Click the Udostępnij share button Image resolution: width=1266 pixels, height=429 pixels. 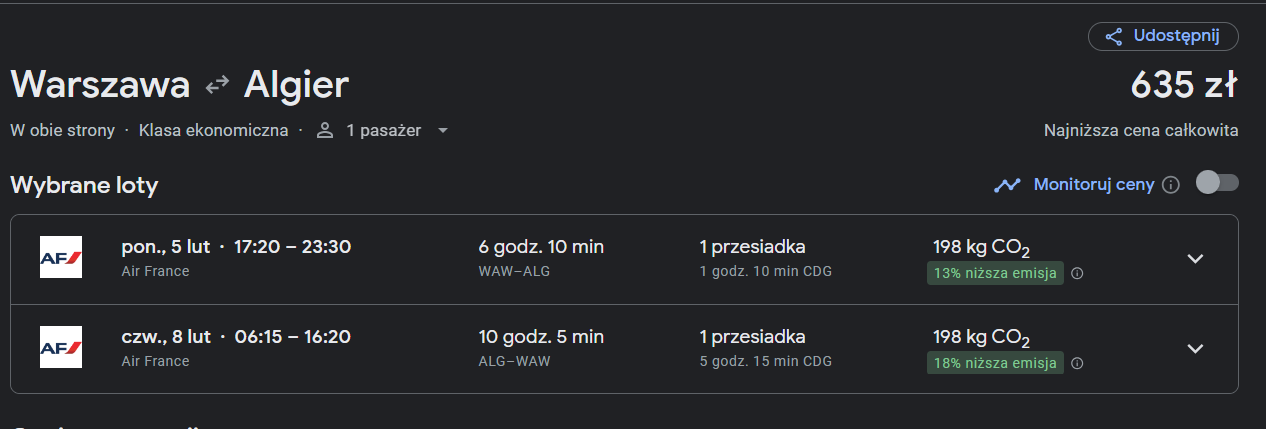[x=1163, y=36]
